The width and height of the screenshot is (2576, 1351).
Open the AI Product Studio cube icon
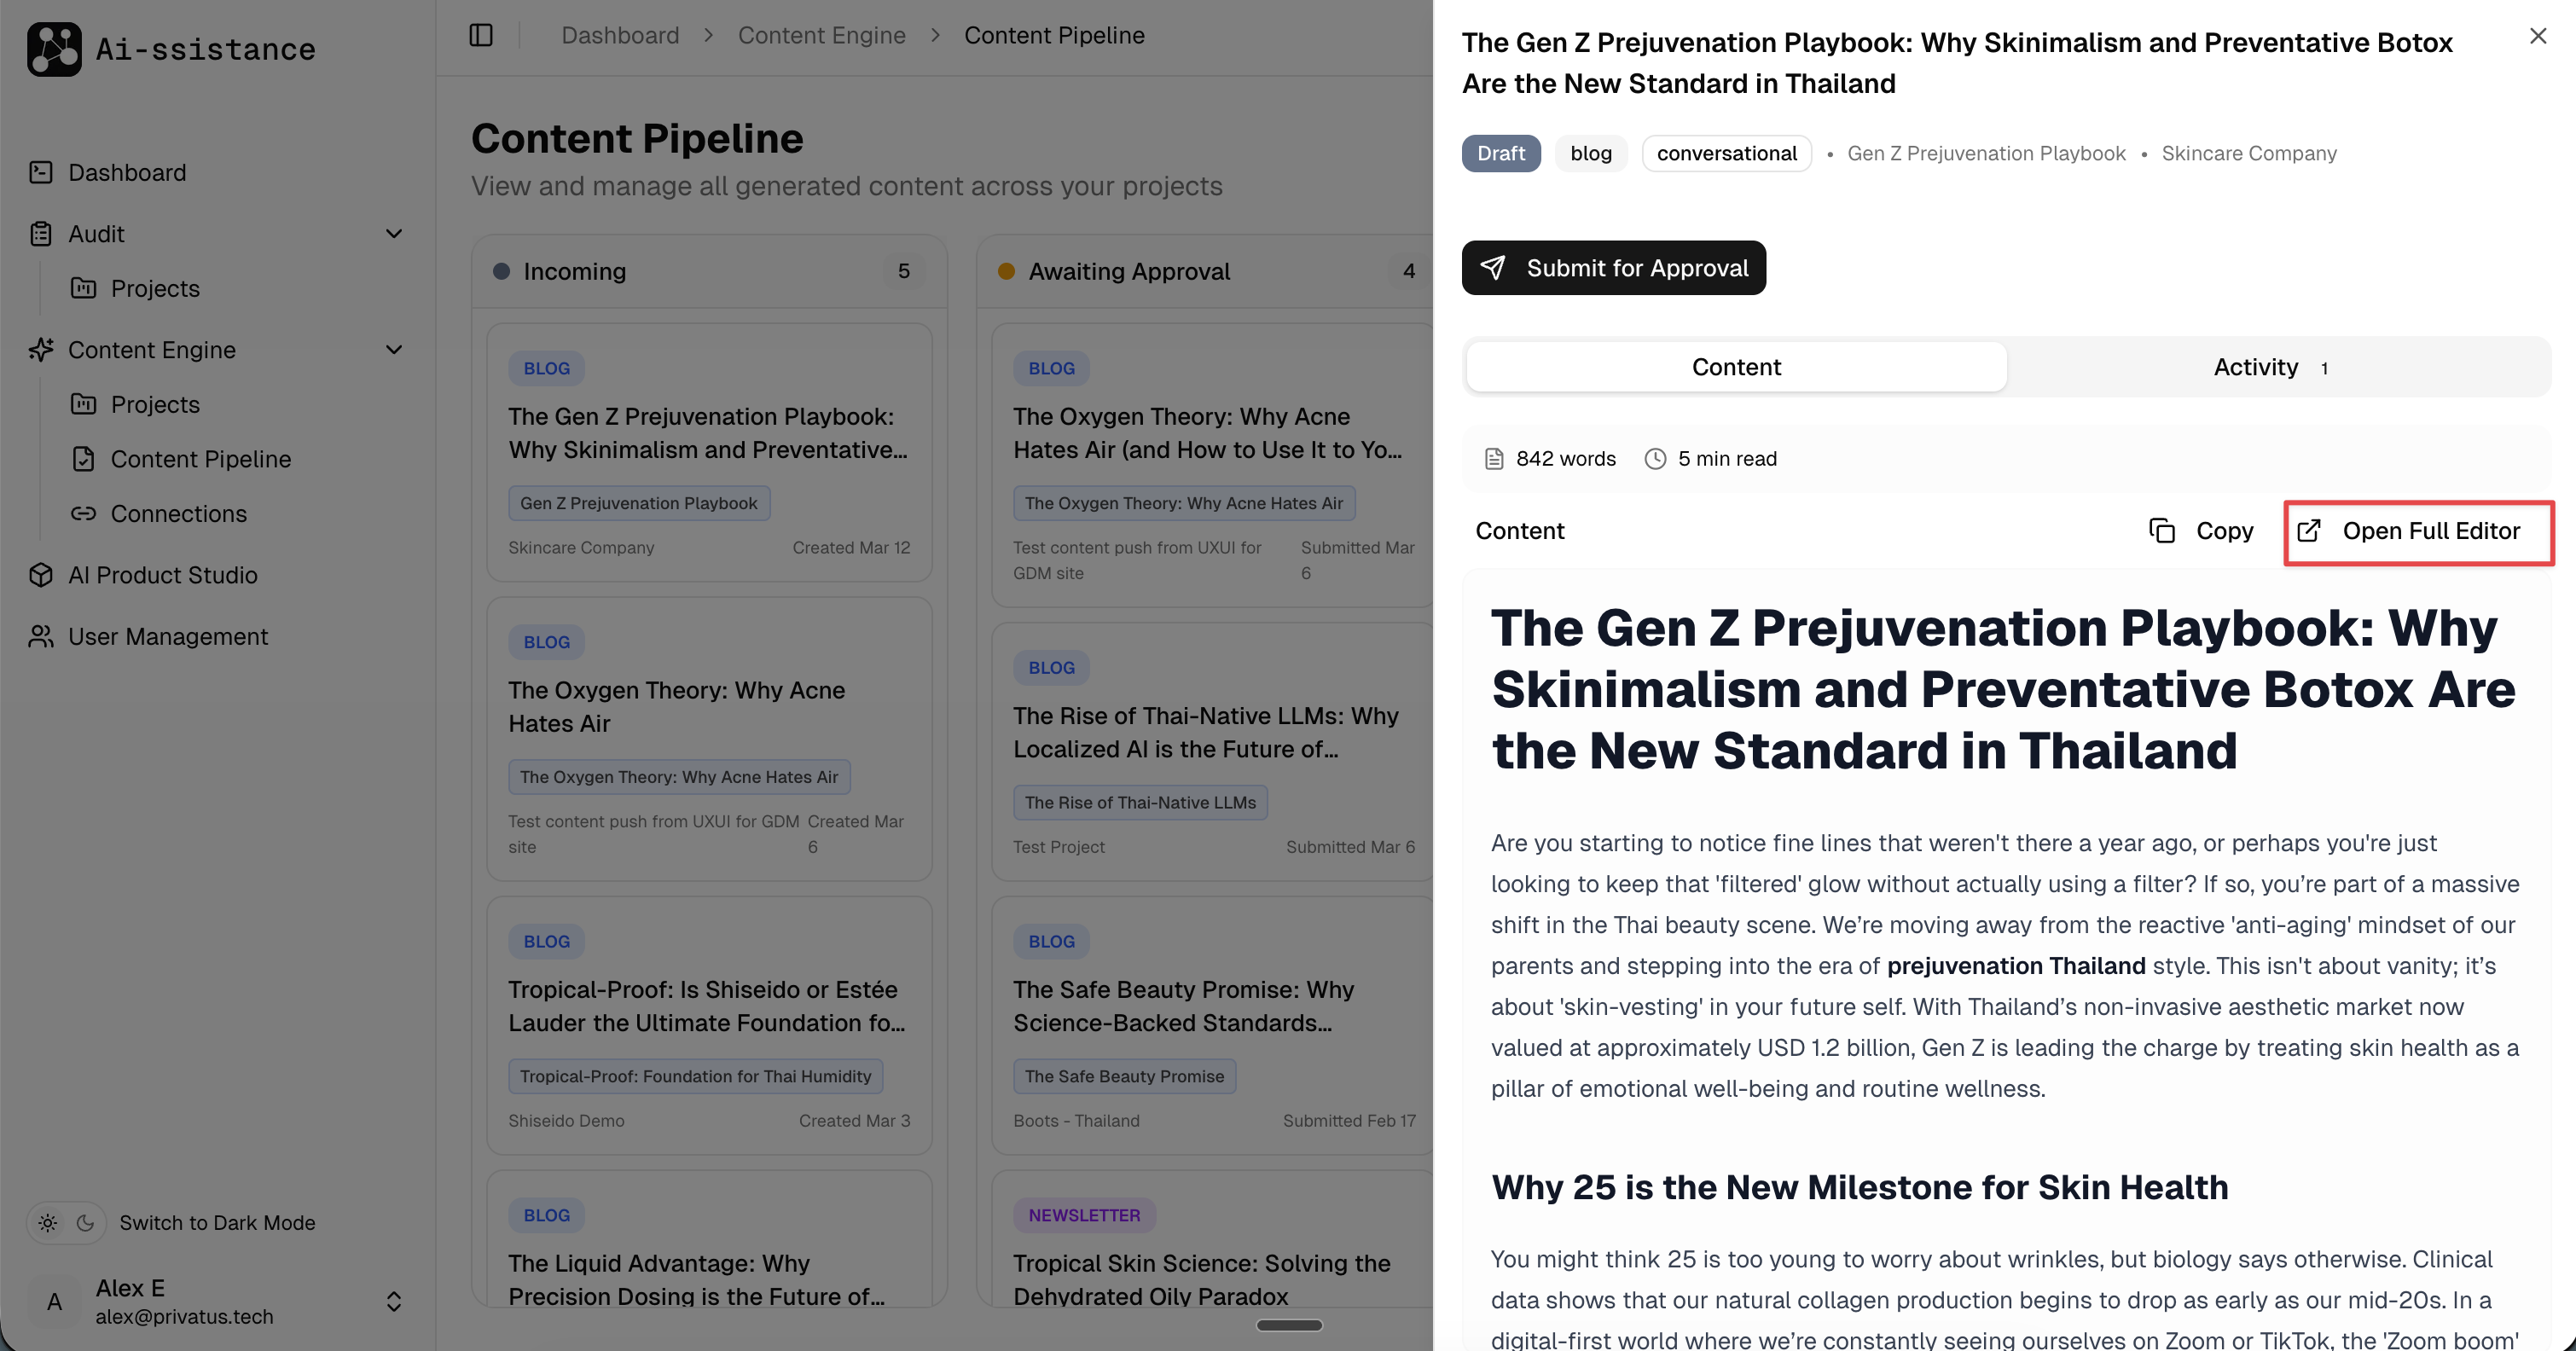pyautogui.click(x=41, y=575)
